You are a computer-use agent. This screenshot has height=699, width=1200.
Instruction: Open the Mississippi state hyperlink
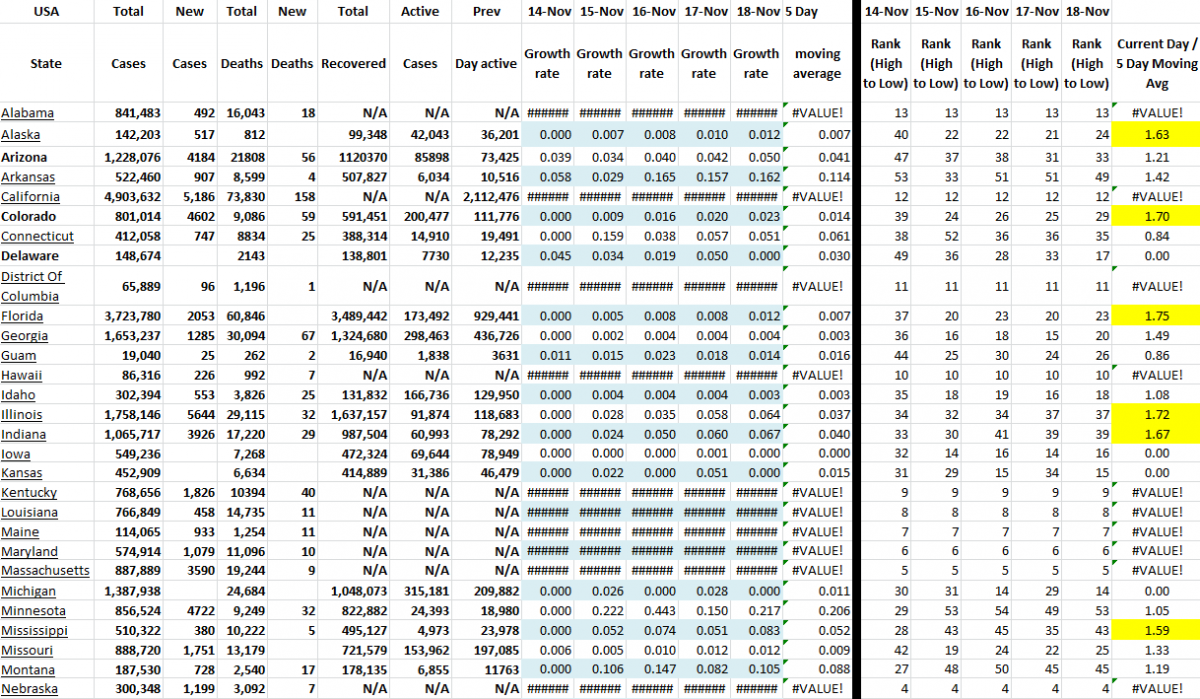coord(34,630)
